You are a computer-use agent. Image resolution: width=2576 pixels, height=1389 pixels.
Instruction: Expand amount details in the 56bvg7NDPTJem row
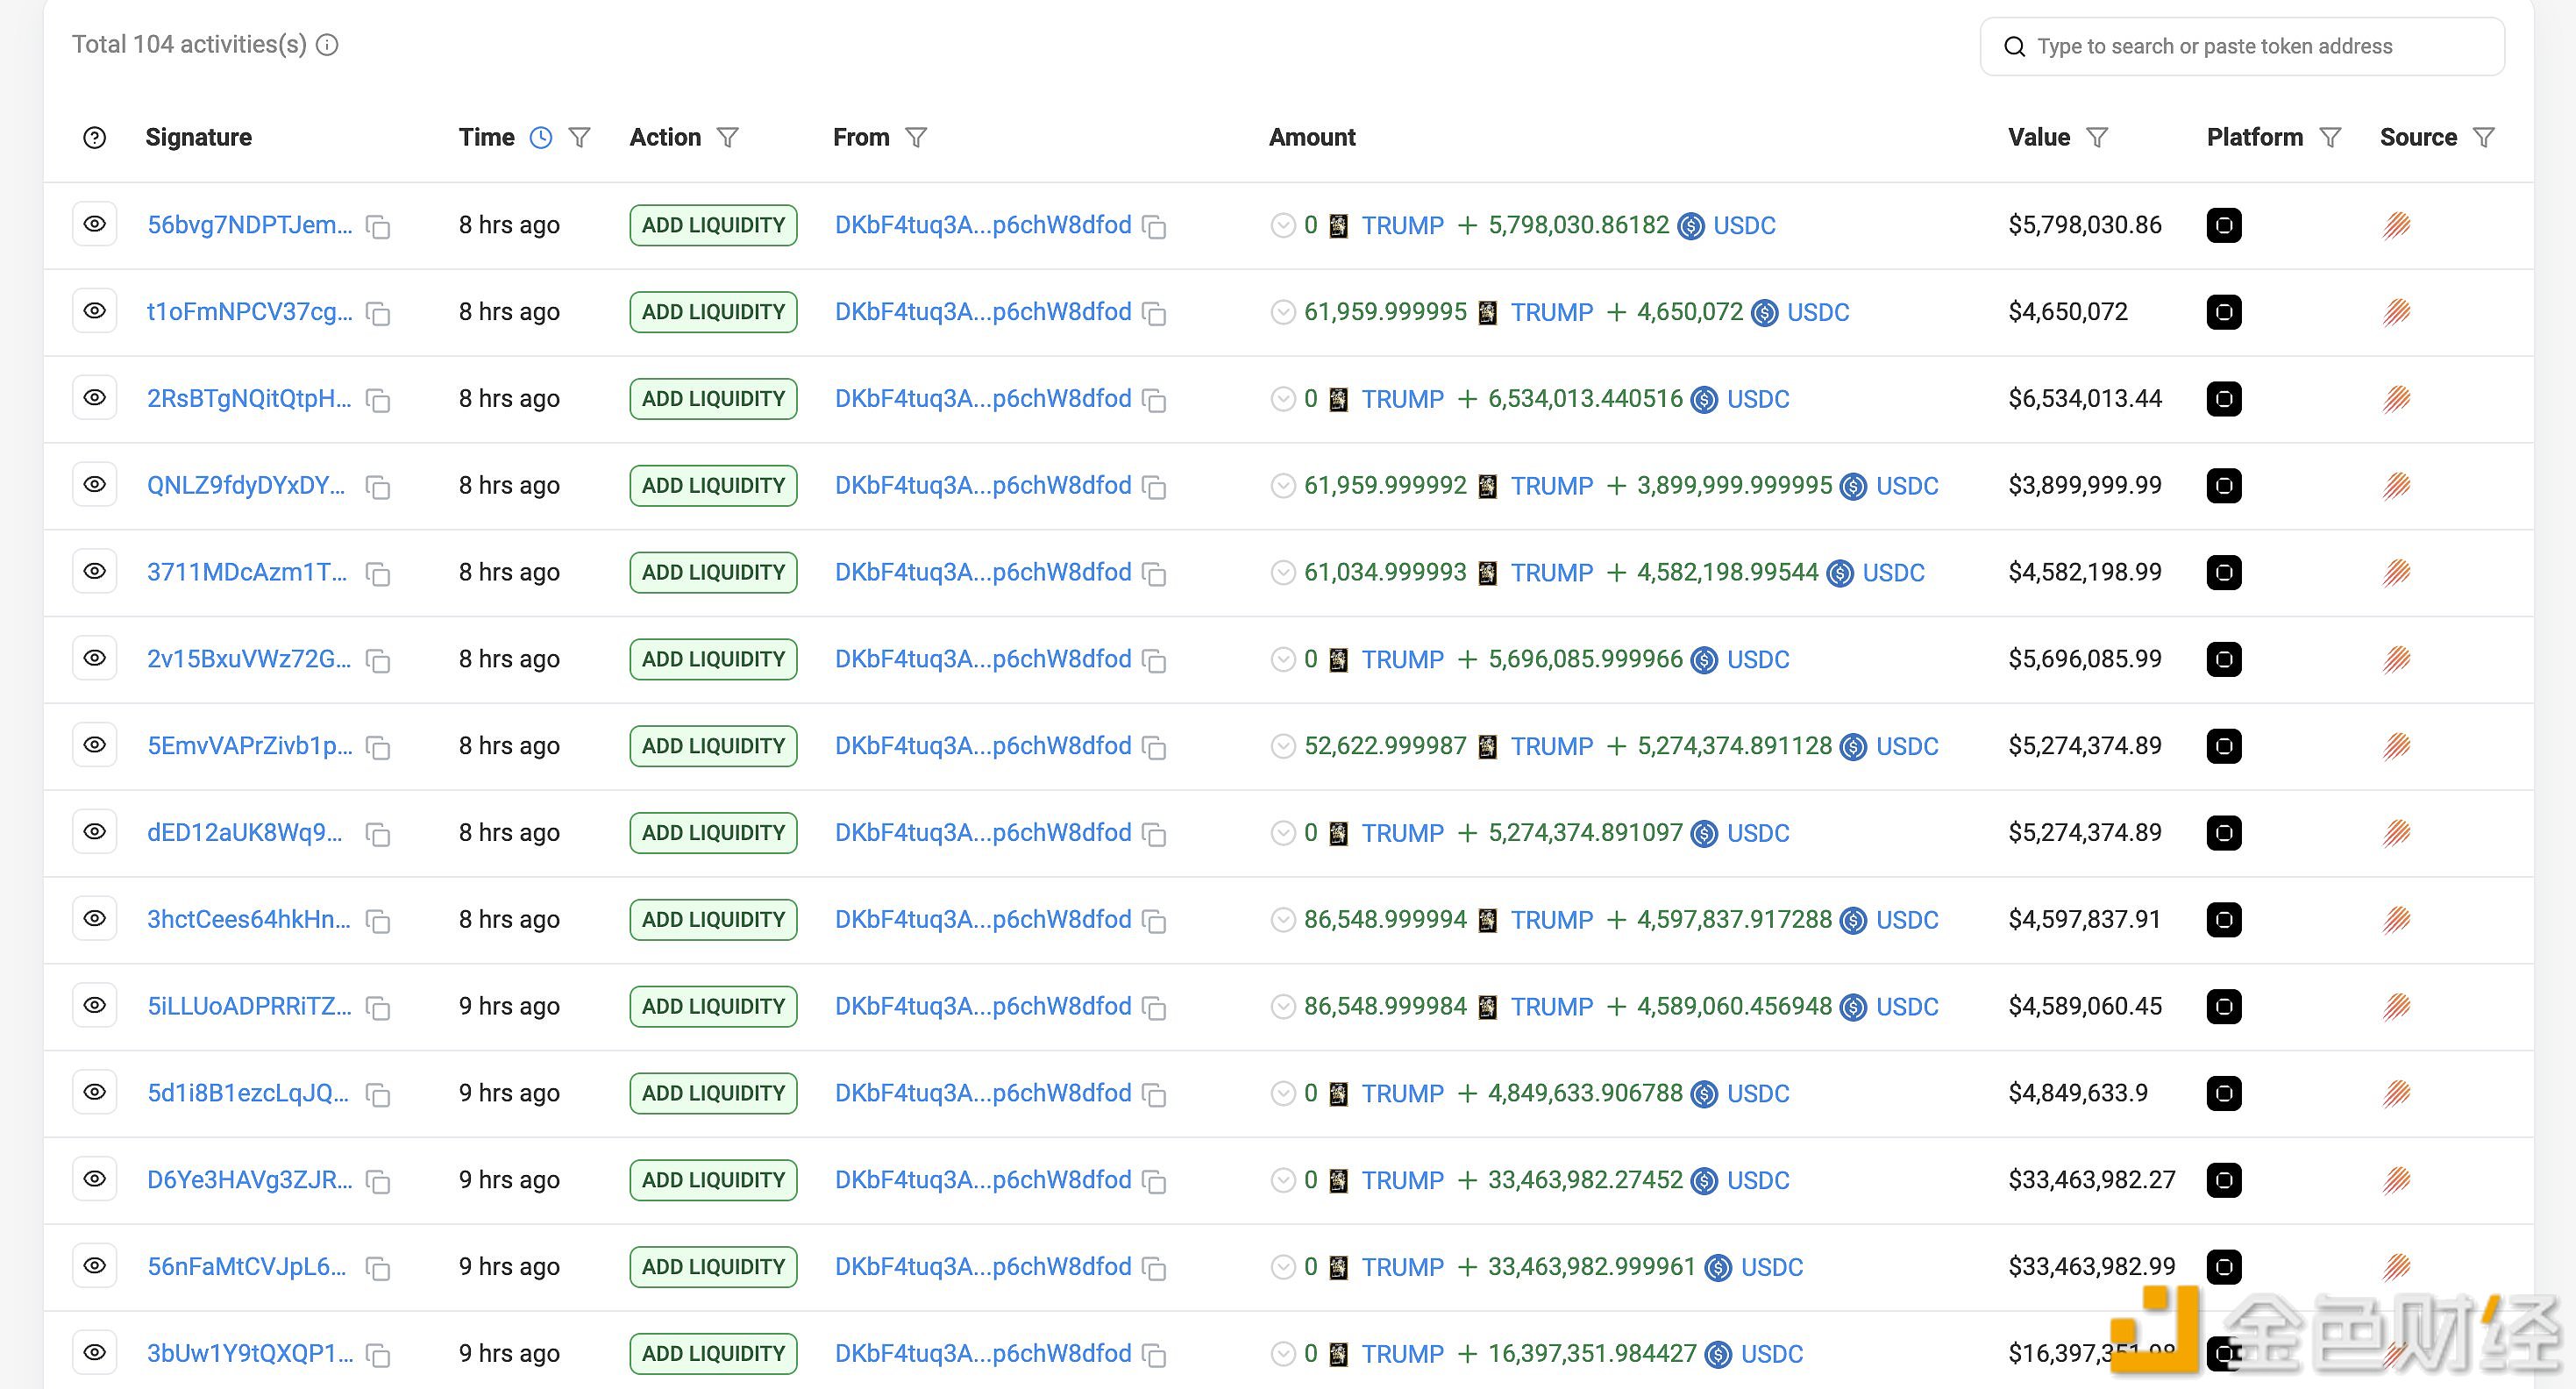(x=1283, y=226)
